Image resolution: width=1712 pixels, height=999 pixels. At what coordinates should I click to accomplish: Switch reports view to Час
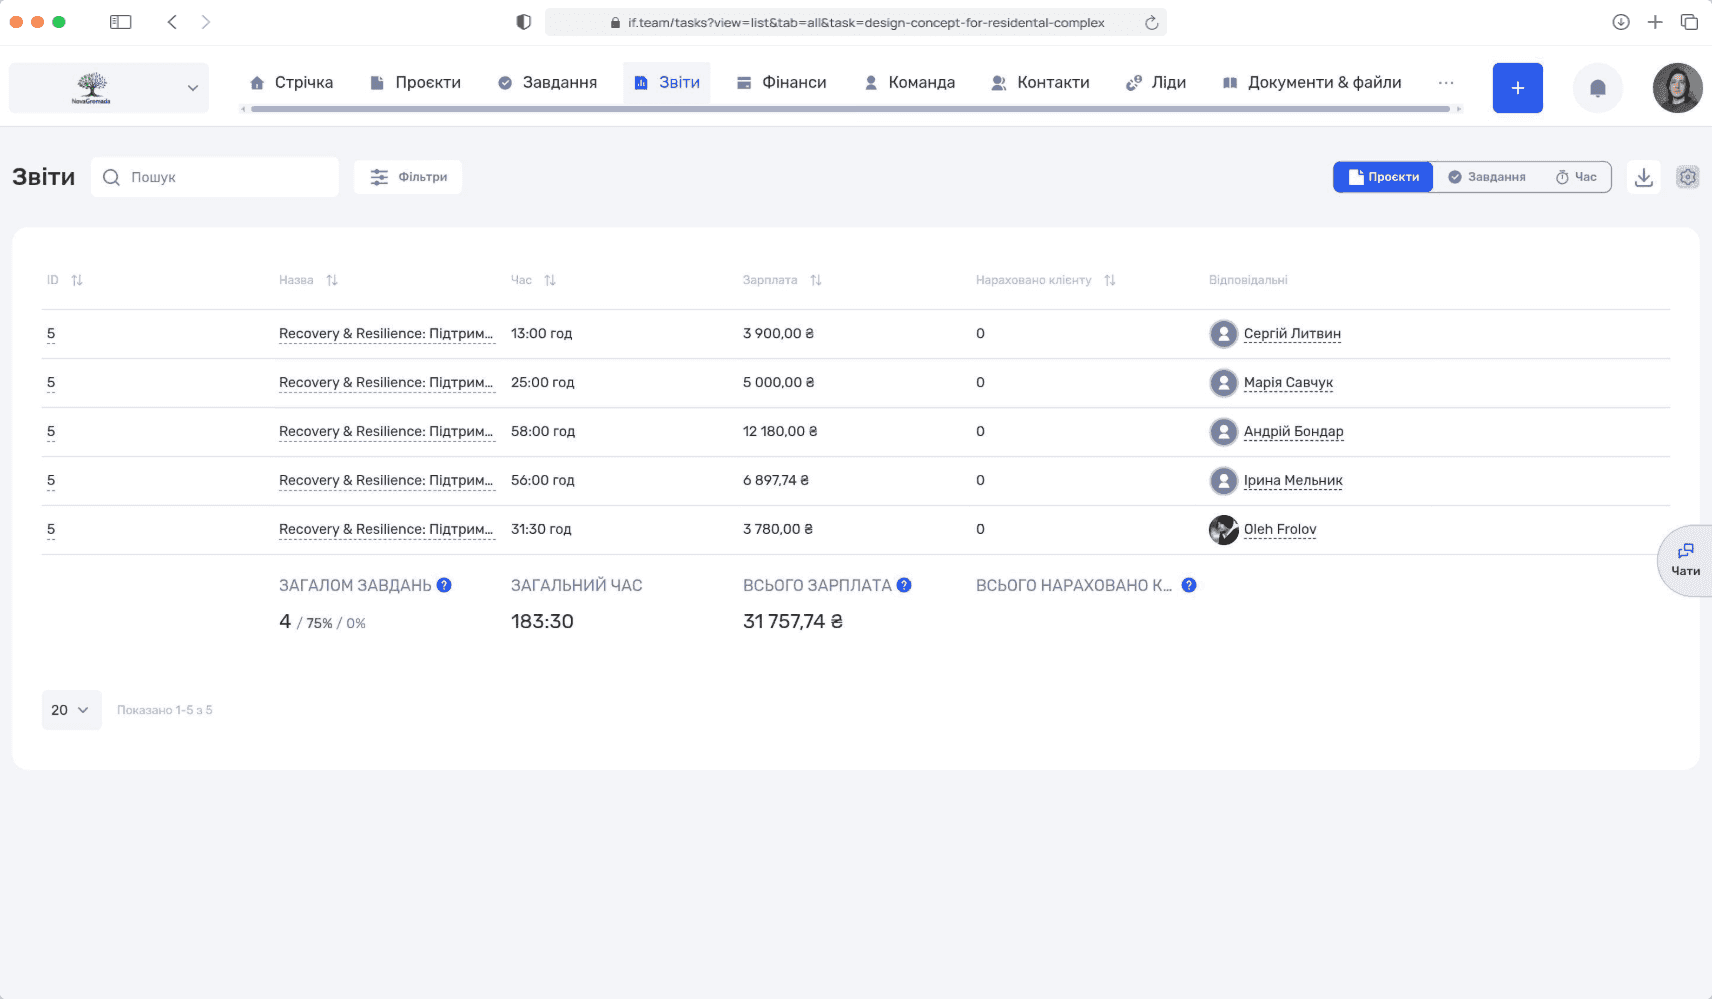1576,177
